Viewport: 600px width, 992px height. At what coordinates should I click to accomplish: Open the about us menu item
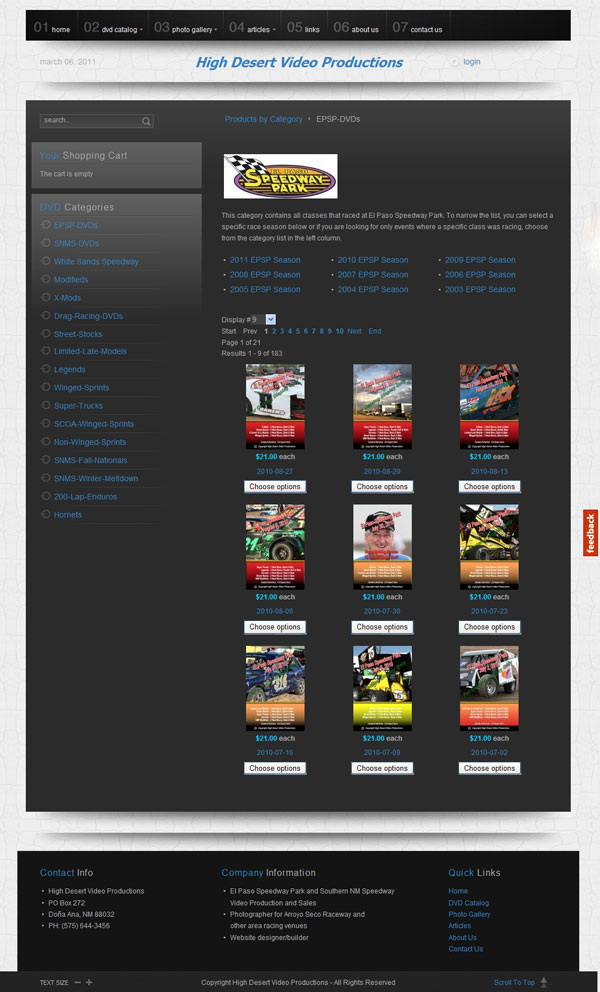[356, 27]
